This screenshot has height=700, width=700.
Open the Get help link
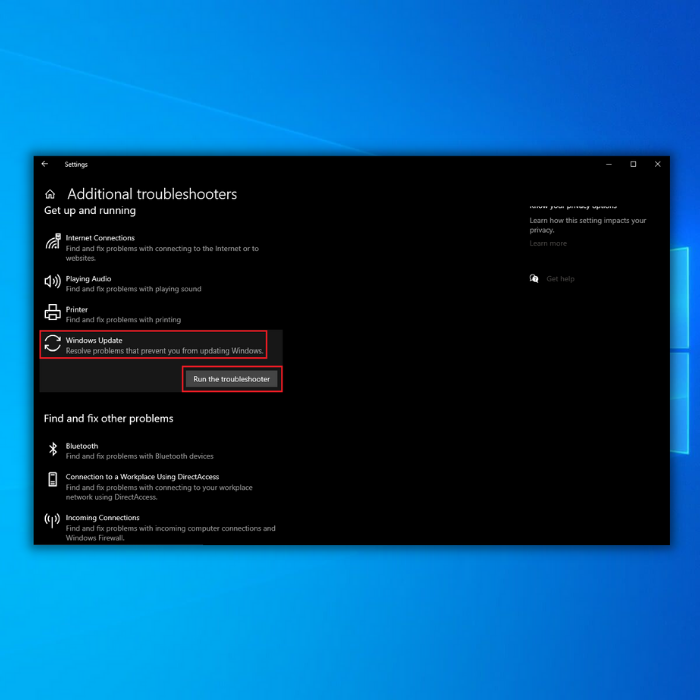click(x=560, y=279)
